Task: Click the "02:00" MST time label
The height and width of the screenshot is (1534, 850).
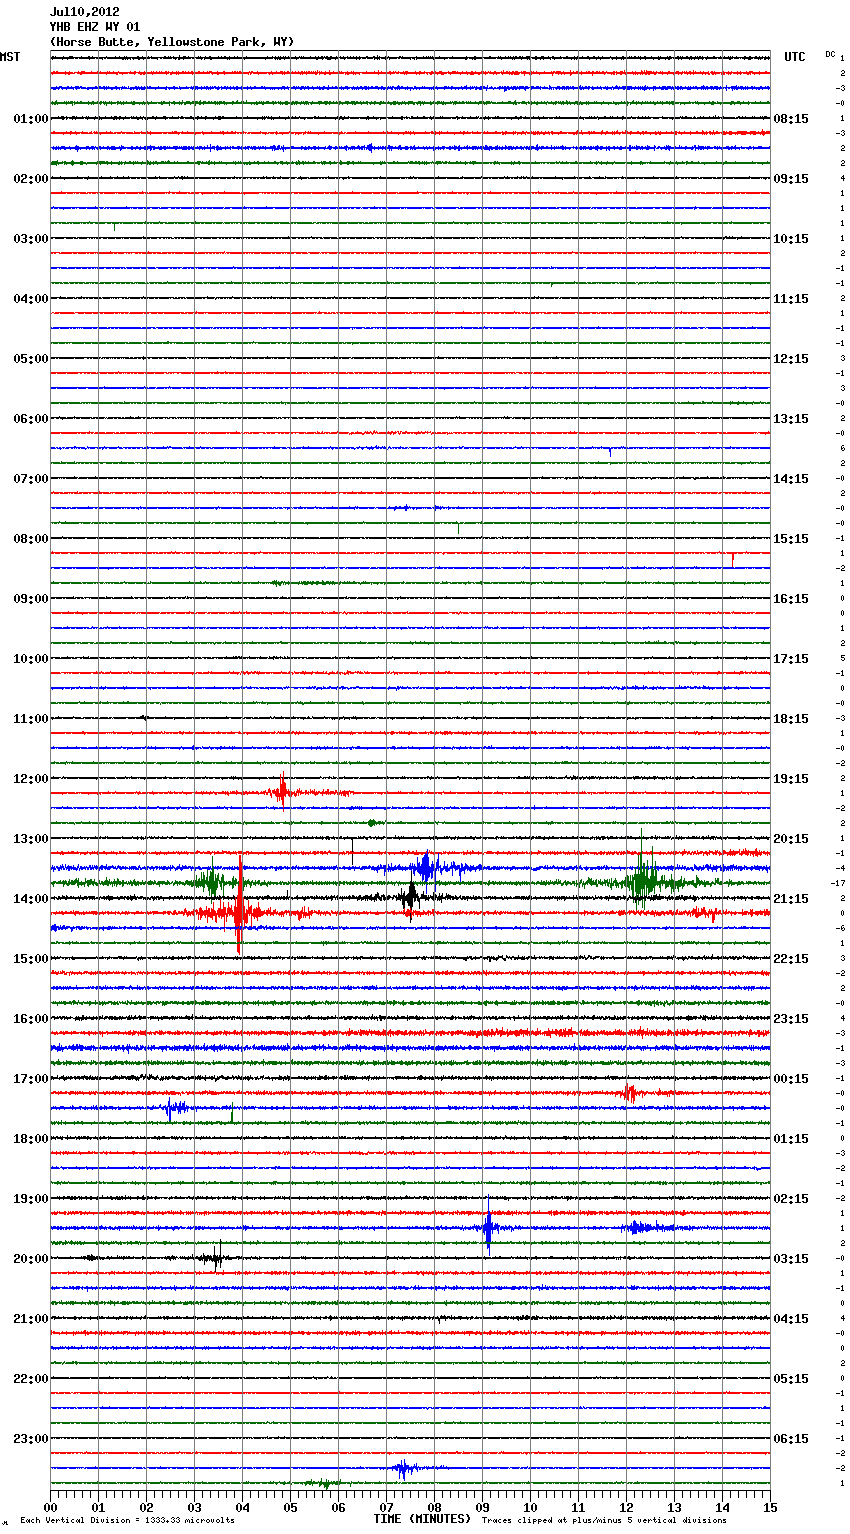Action: [x=30, y=179]
